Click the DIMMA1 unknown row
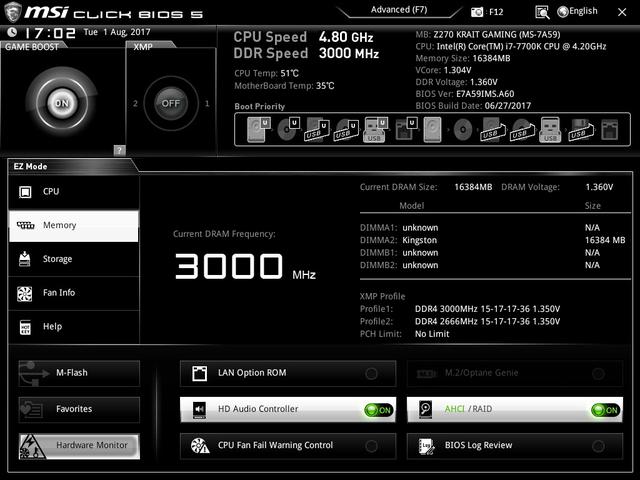The image size is (640, 480). (x=492, y=228)
